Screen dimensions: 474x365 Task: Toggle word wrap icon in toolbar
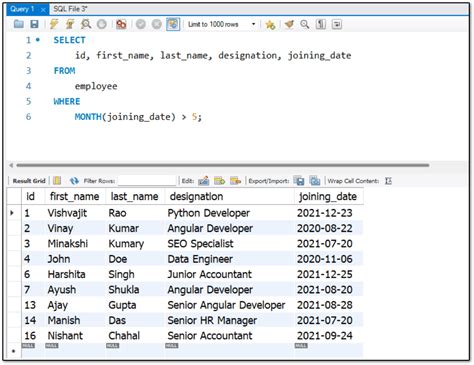(337, 24)
